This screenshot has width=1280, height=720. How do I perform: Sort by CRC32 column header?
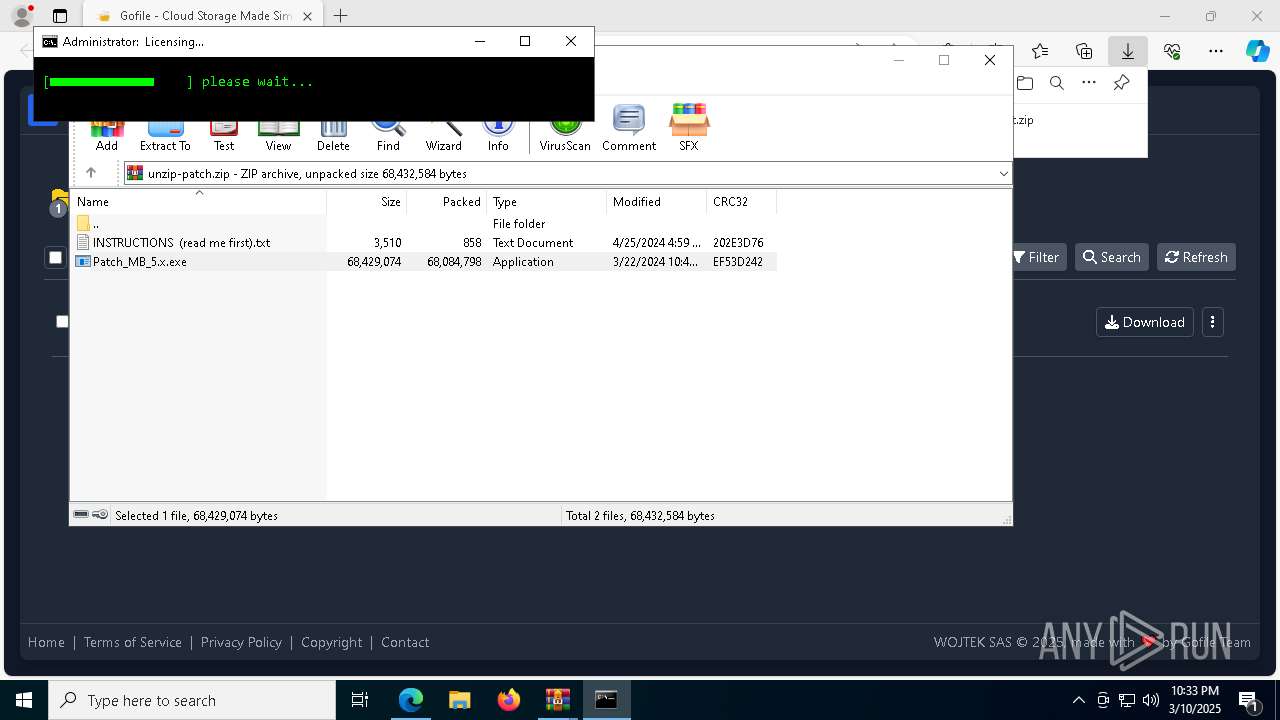[x=742, y=202]
